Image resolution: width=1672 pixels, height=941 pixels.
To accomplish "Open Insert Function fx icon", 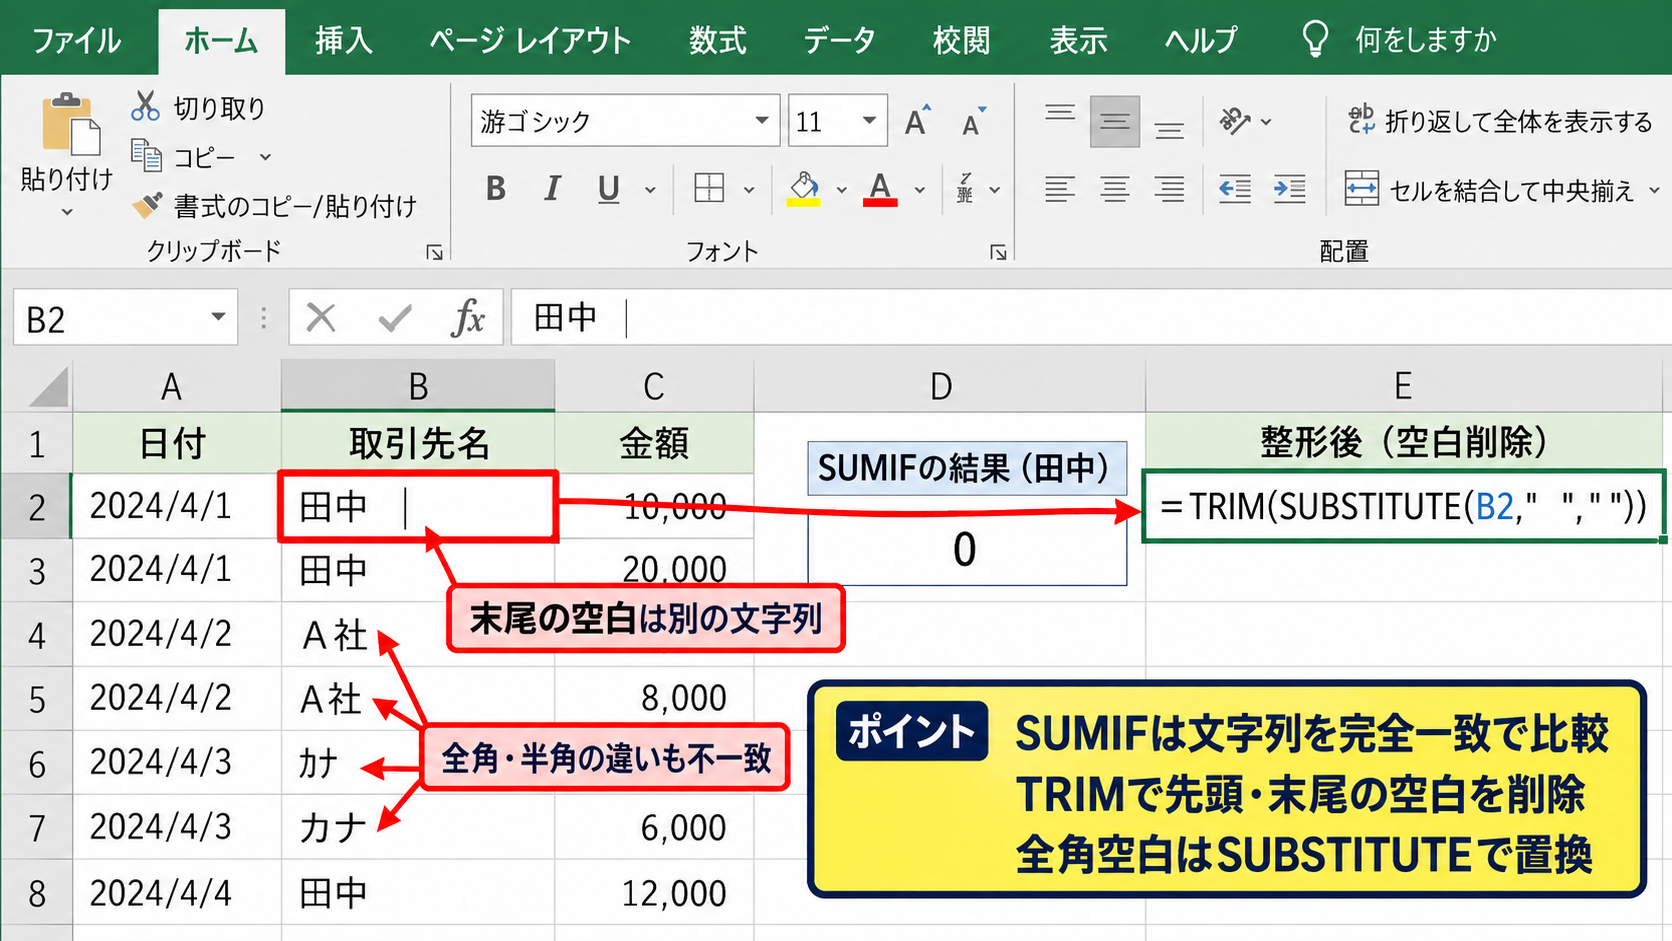I will pyautogui.click(x=467, y=318).
